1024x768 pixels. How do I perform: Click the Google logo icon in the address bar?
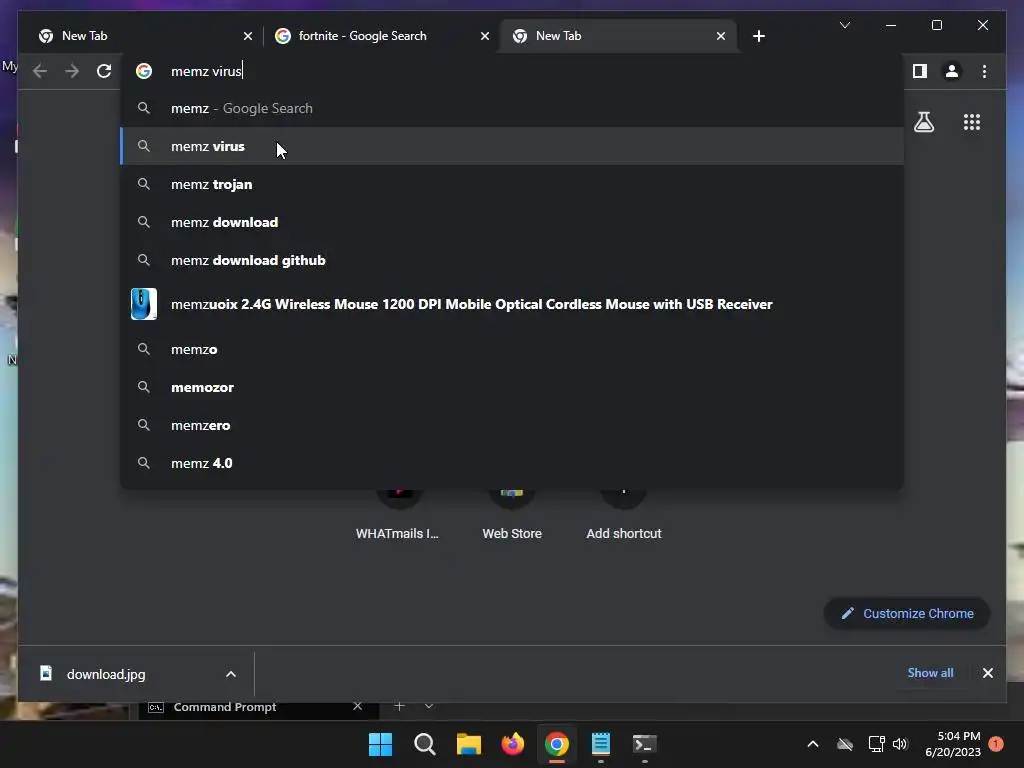pyautogui.click(x=144, y=71)
